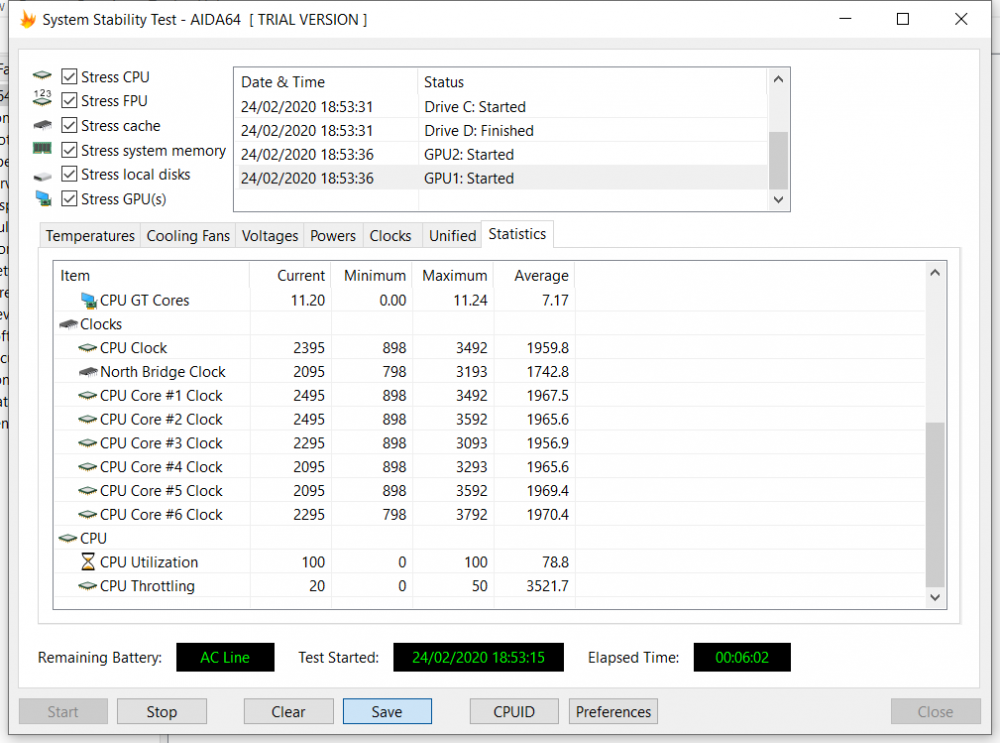This screenshot has height=743, width=1000.
Task: Click the Item column header
Action: (x=152, y=276)
